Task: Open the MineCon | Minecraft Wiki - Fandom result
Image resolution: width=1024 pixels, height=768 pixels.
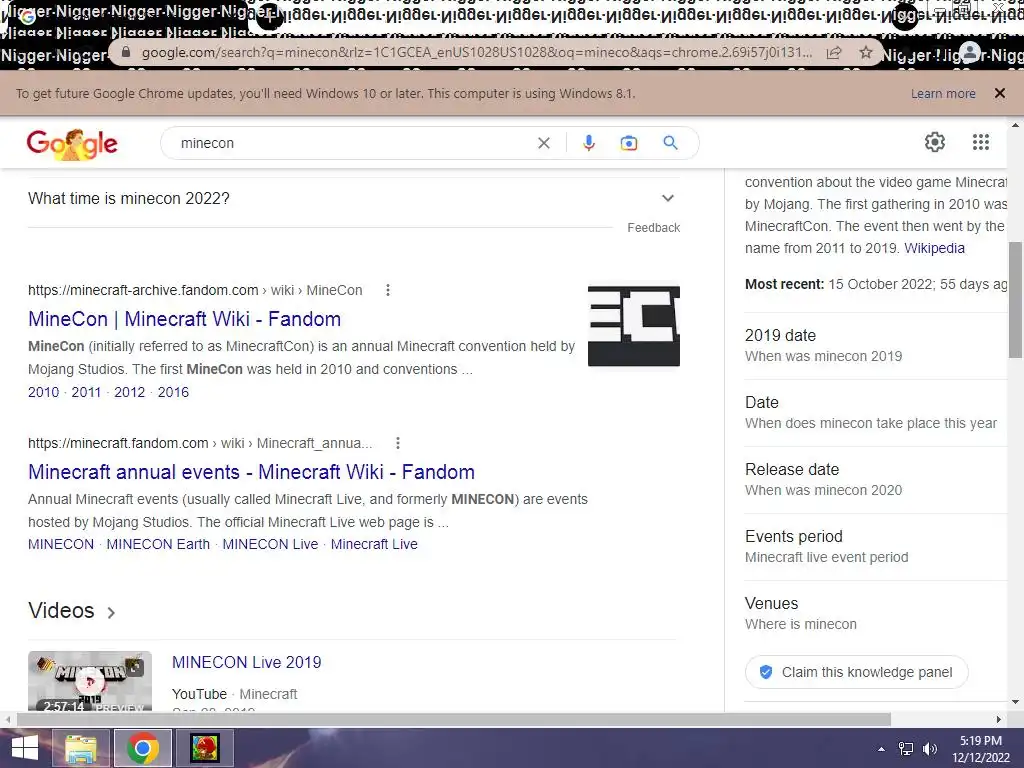Action: [x=184, y=319]
